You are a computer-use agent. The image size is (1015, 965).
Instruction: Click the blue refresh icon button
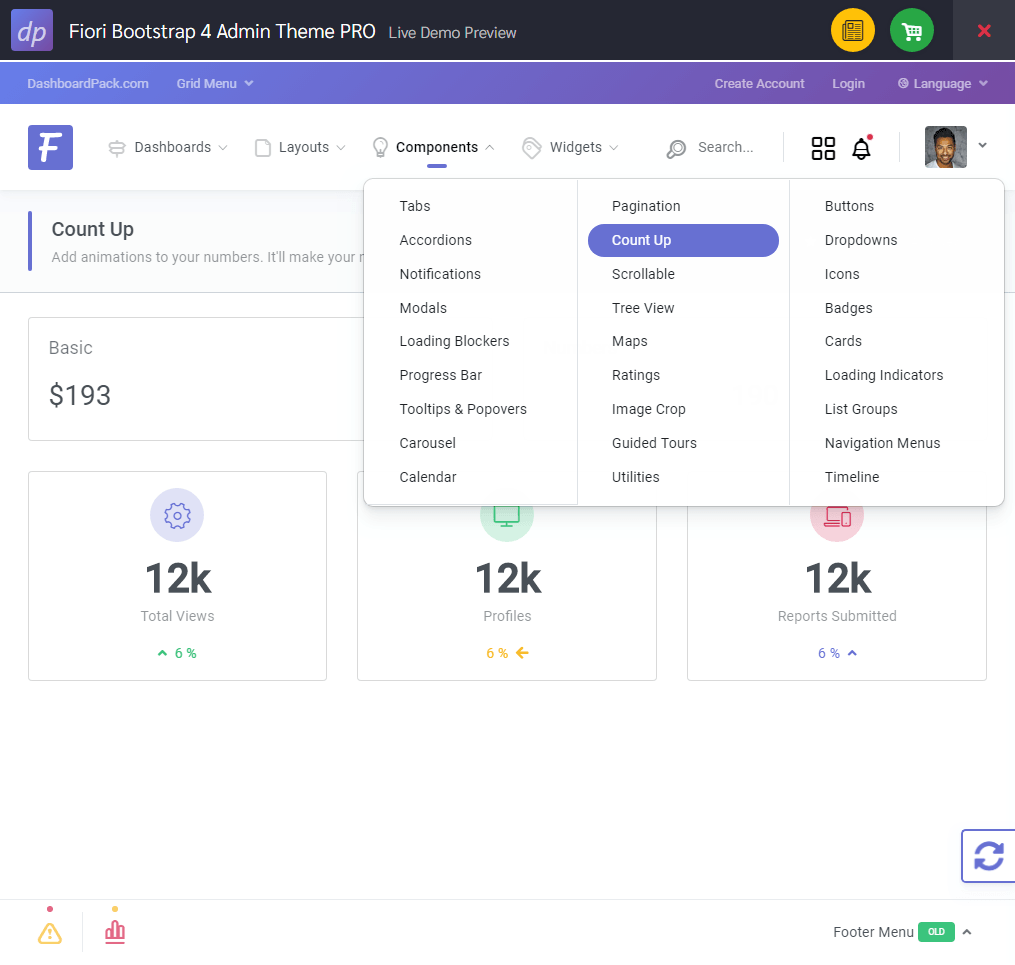click(x=988, y=856)
